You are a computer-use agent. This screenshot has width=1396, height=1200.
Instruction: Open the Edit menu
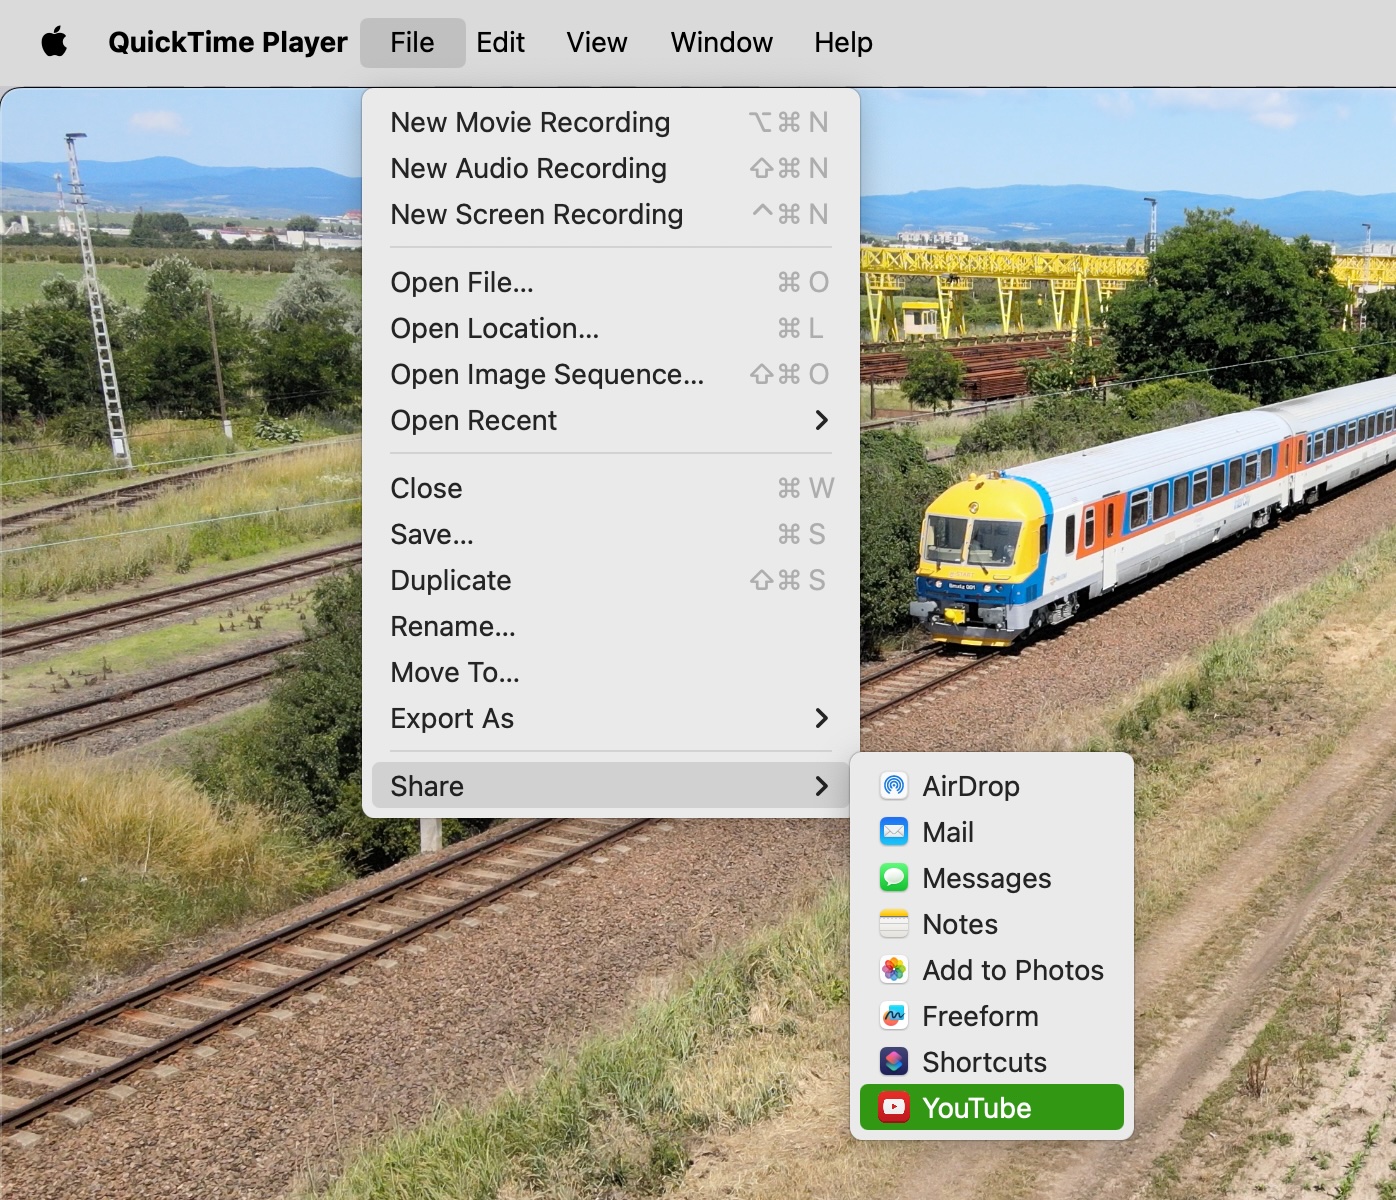pos(500,42)
